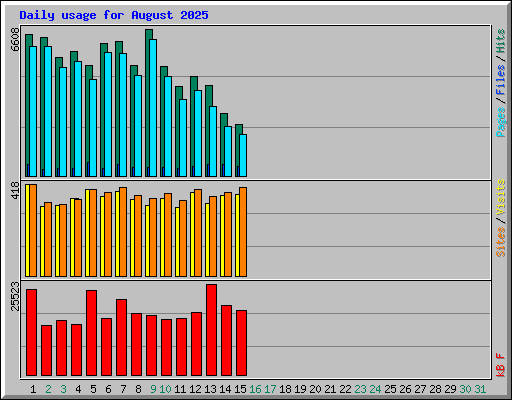Click the yellow 'Visits' legend text
Viewport: 512px width, 400px height.
coord(500,197)
